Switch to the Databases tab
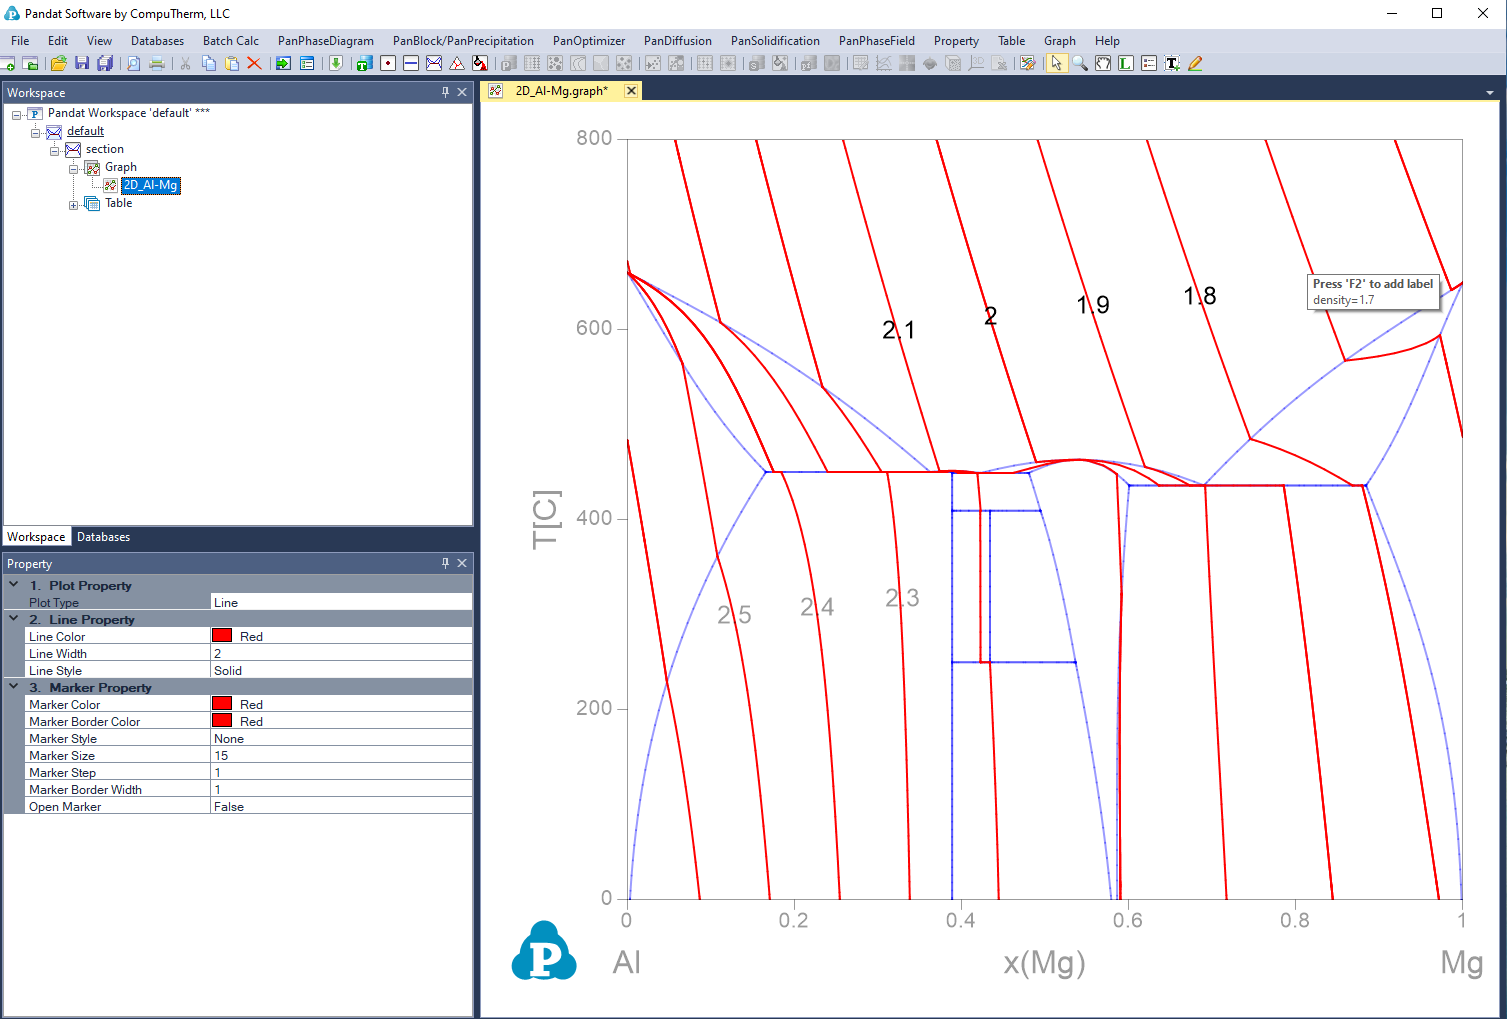This screenshot has height=1019, width=1507. 103,537
